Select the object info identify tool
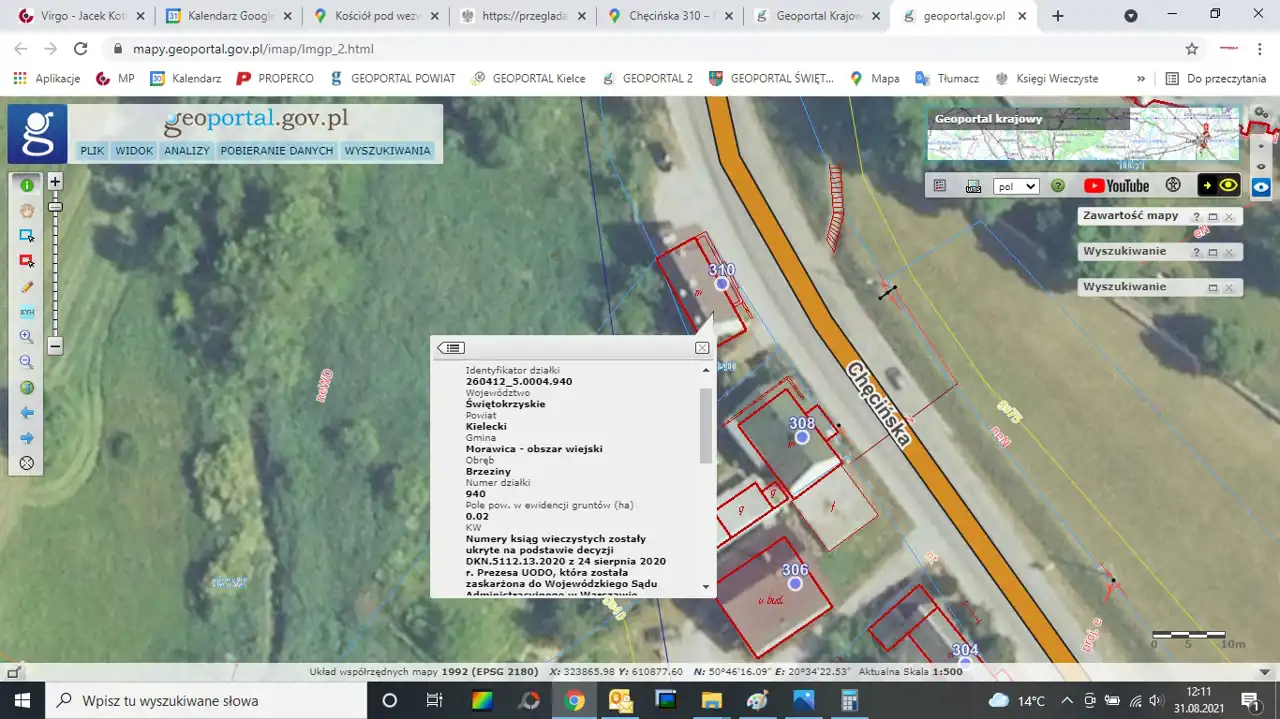This screenshot has height=719, width=1280. [x=27, y=185]
